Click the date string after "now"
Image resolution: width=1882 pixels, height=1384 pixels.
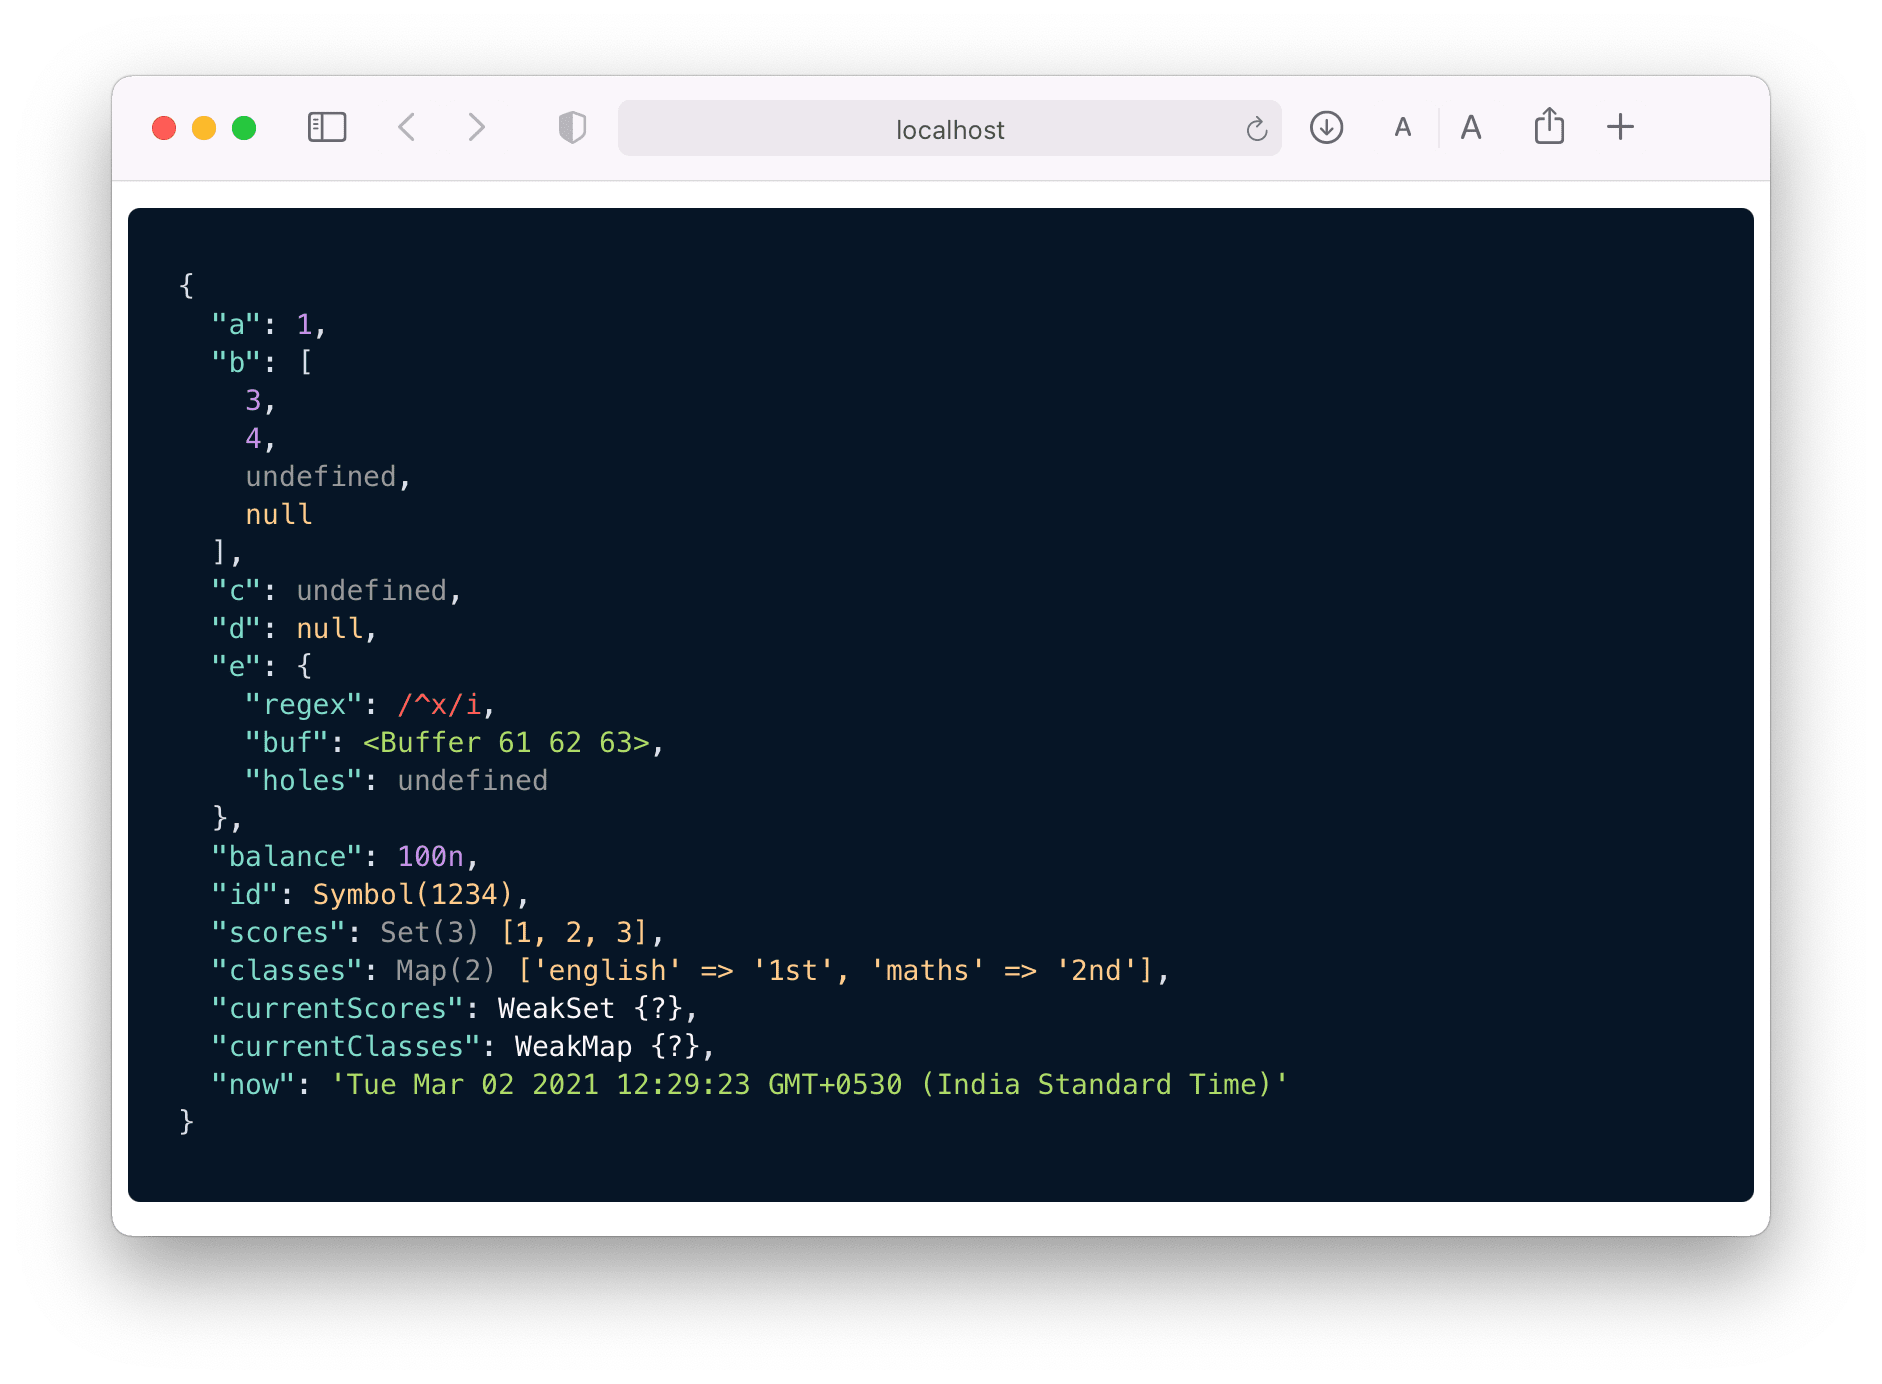(809, 1085)
